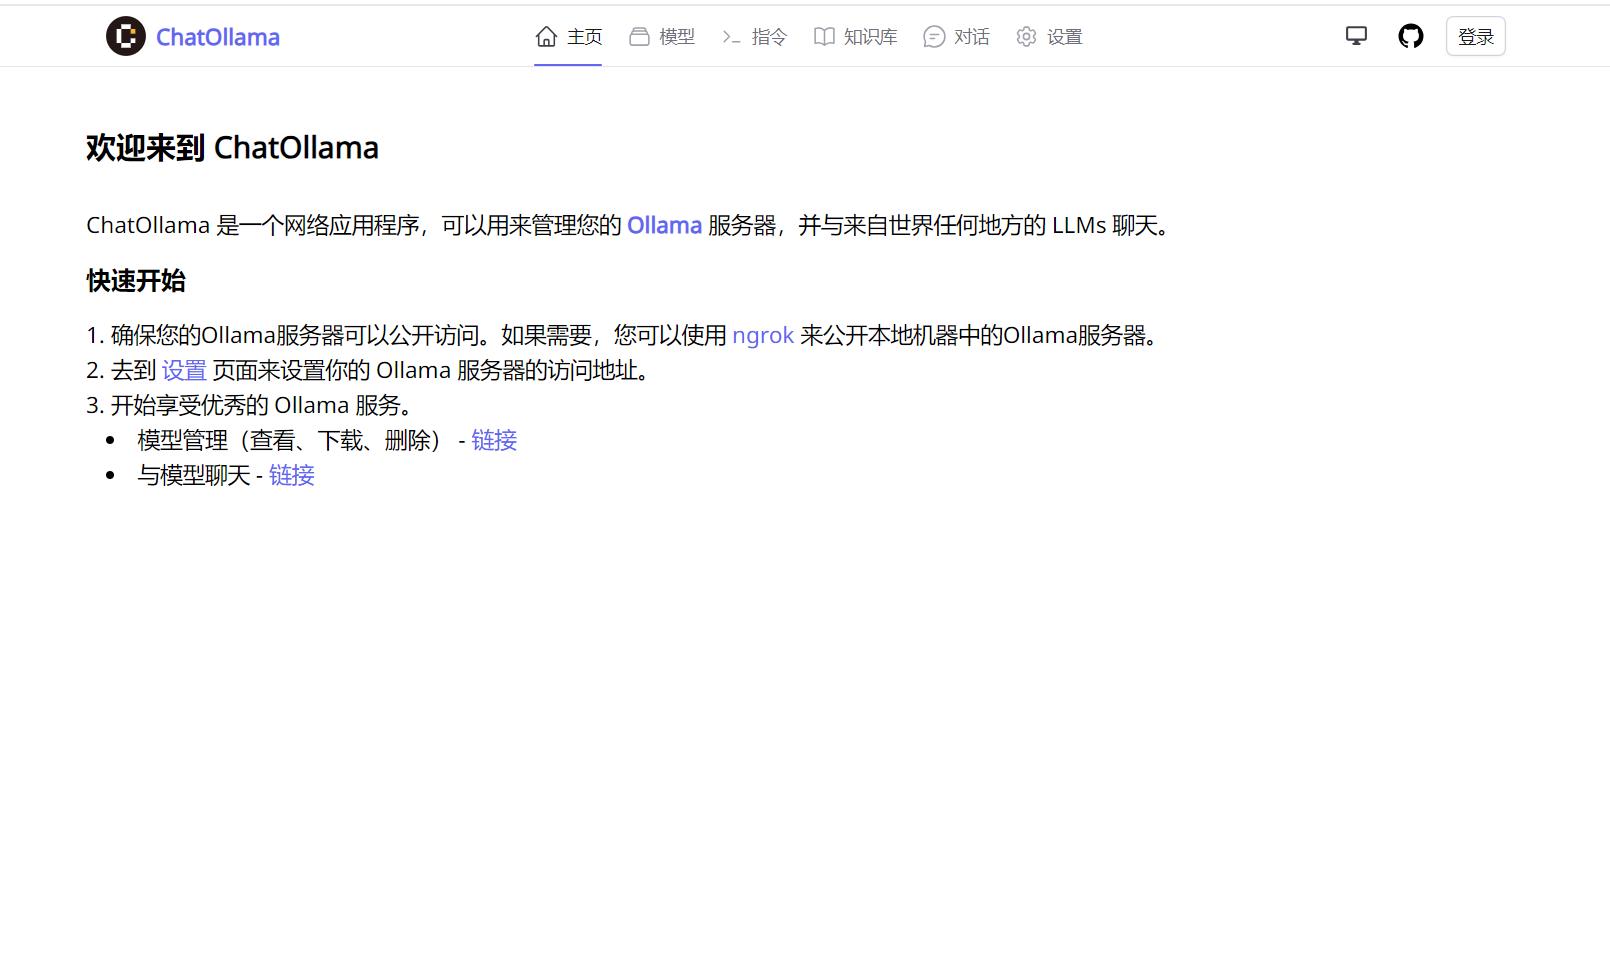Screen dimensions: 1610x980
Task: Open the 知识库 knowledge base tab
Action: [855, 37]
